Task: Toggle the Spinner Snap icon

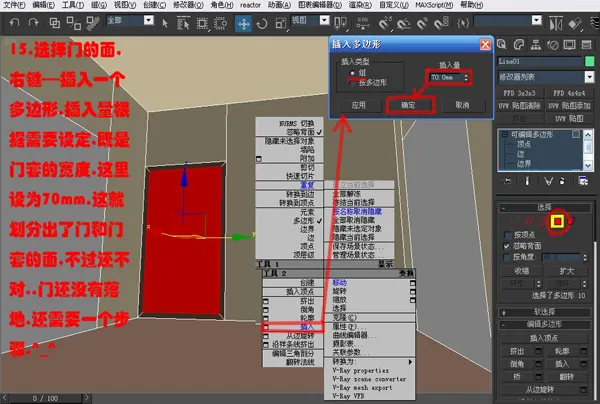Action: [x=441, y=24]
